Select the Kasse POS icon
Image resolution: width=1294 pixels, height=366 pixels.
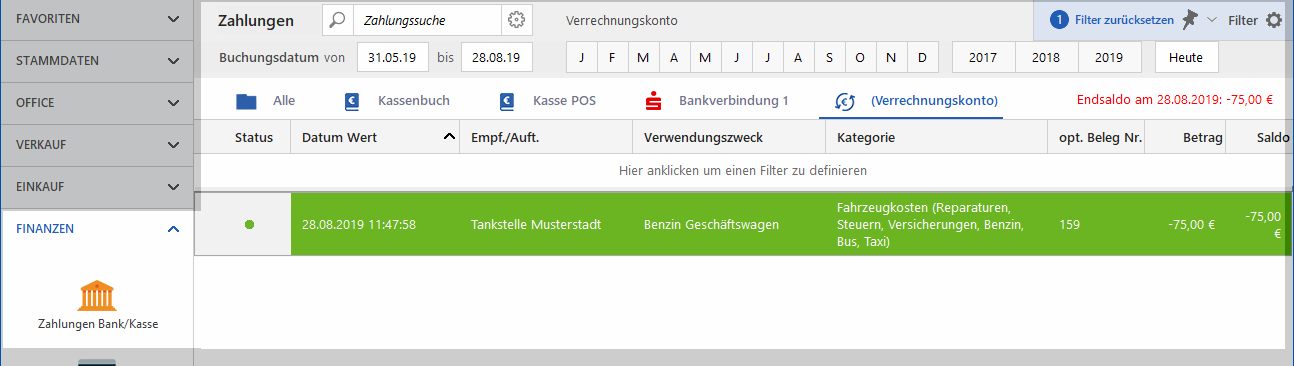507,101
